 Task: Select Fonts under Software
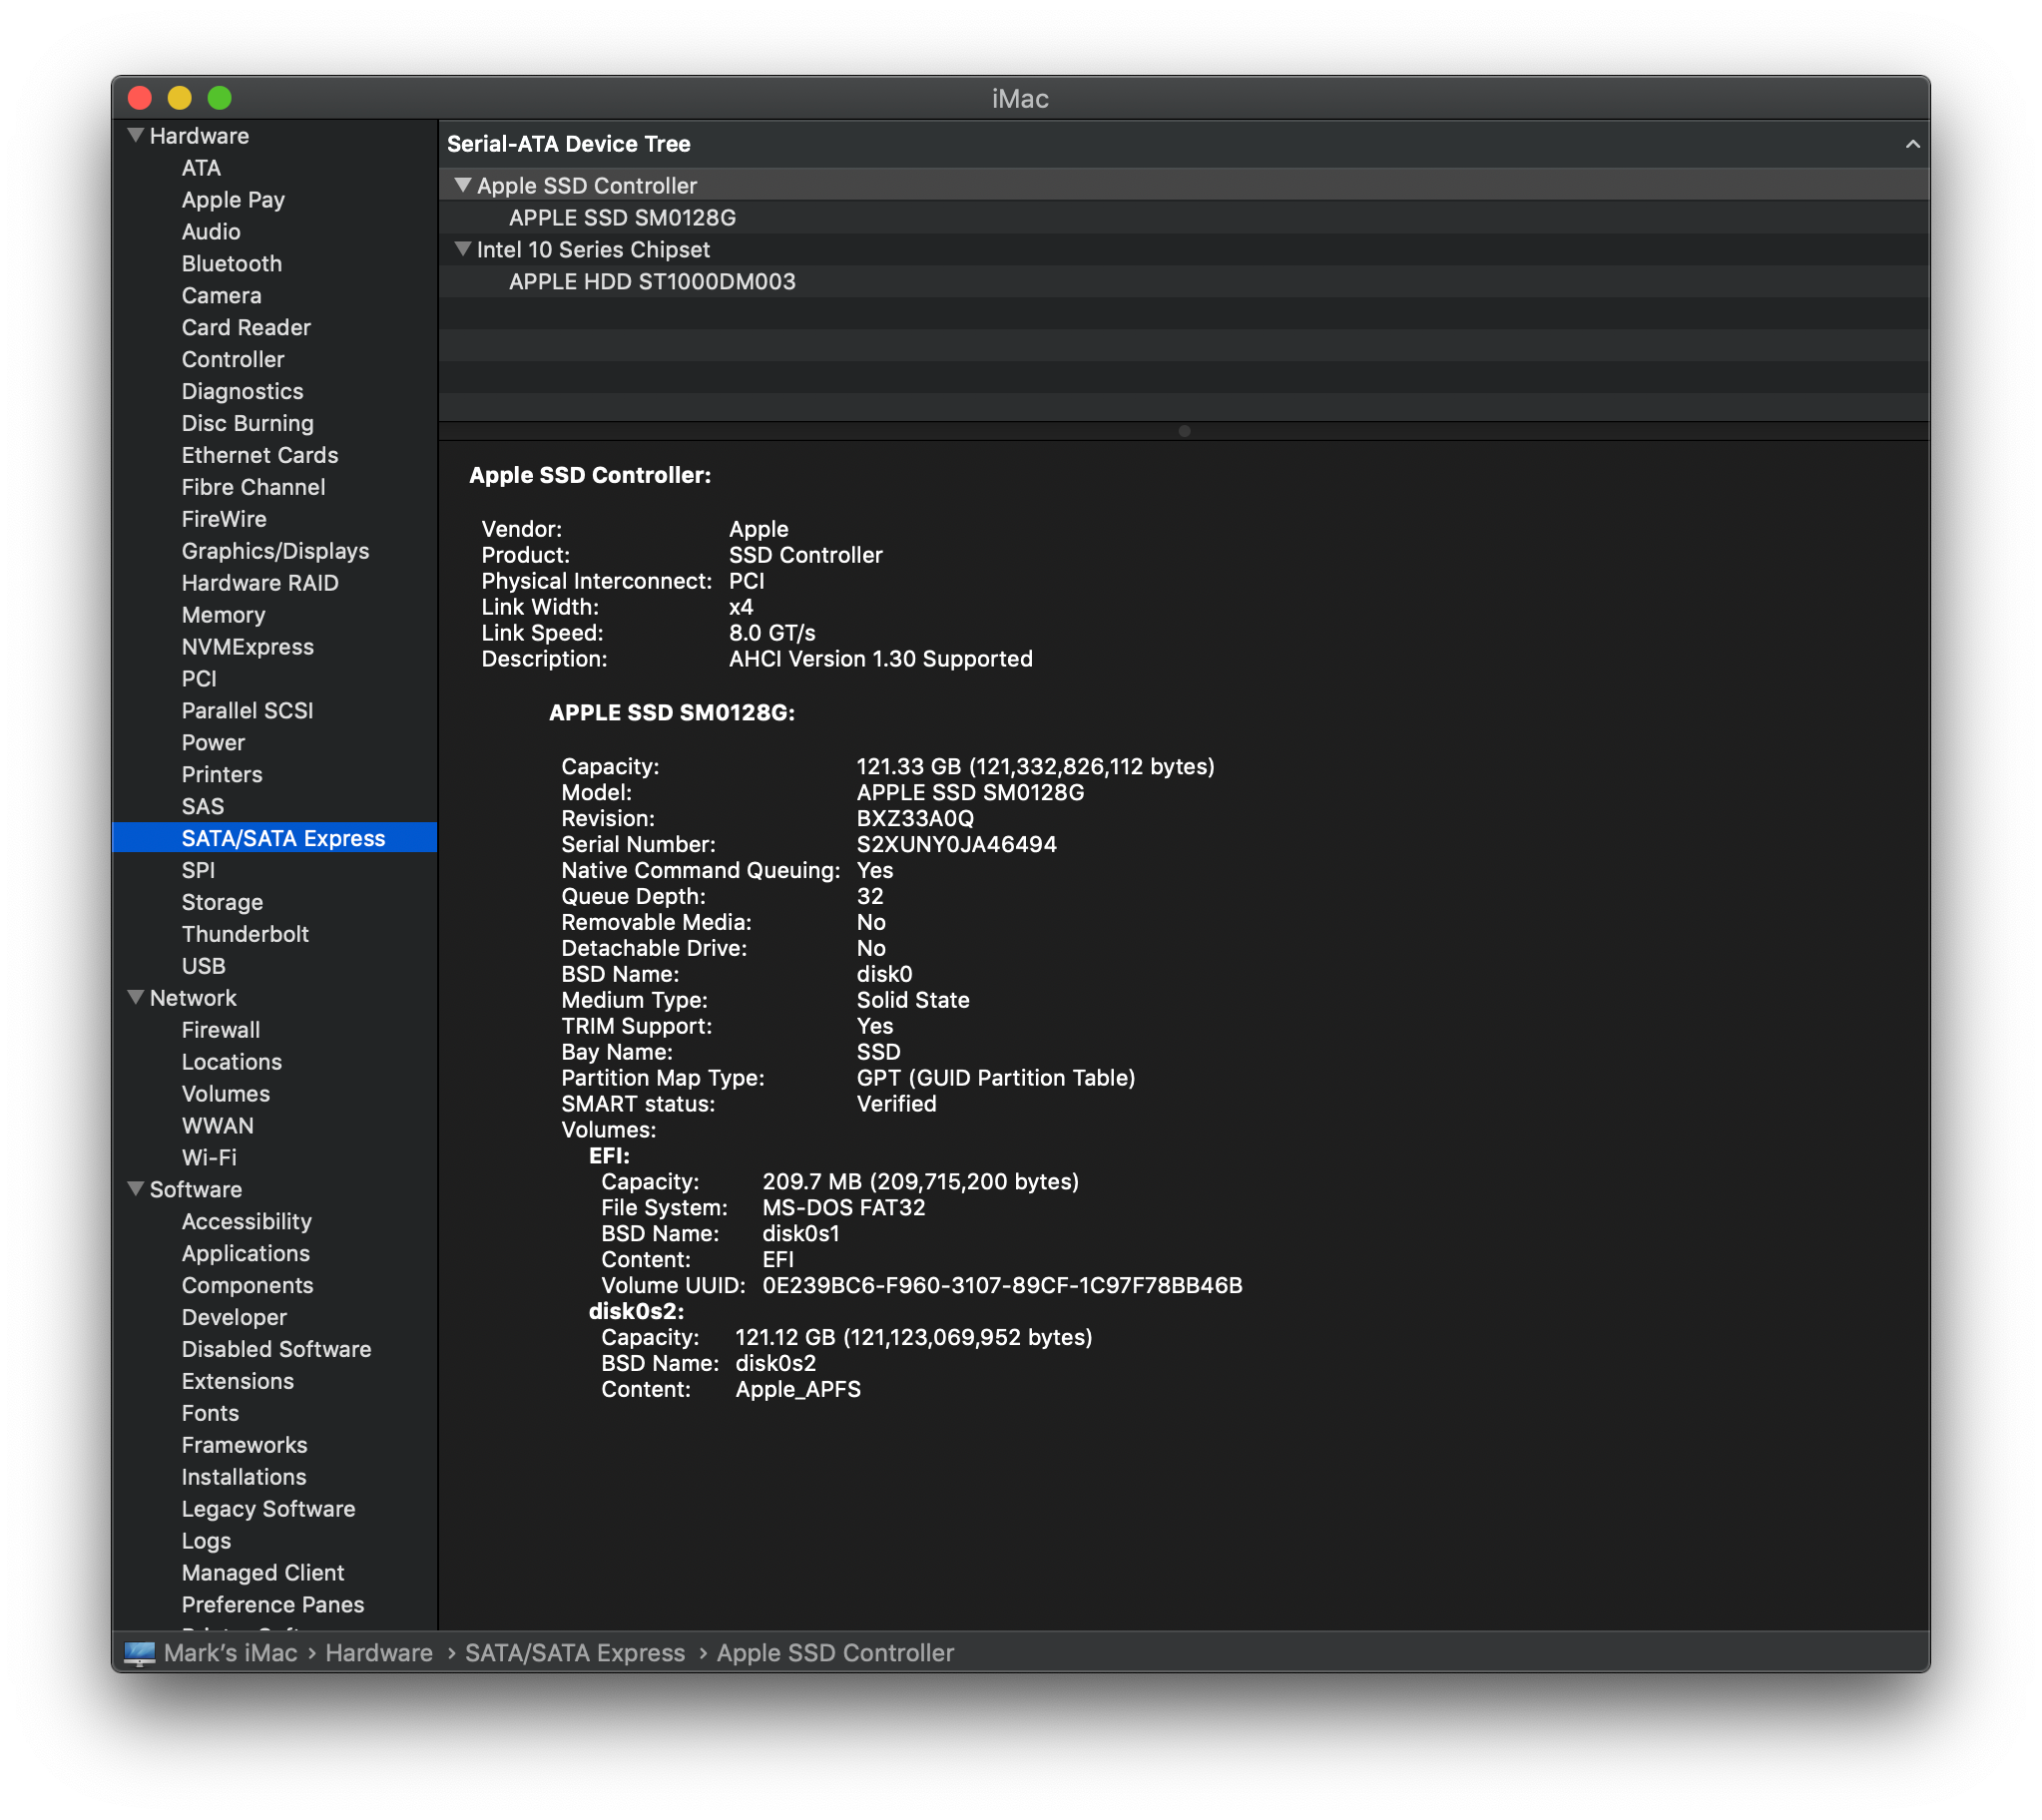point(210,1414)
